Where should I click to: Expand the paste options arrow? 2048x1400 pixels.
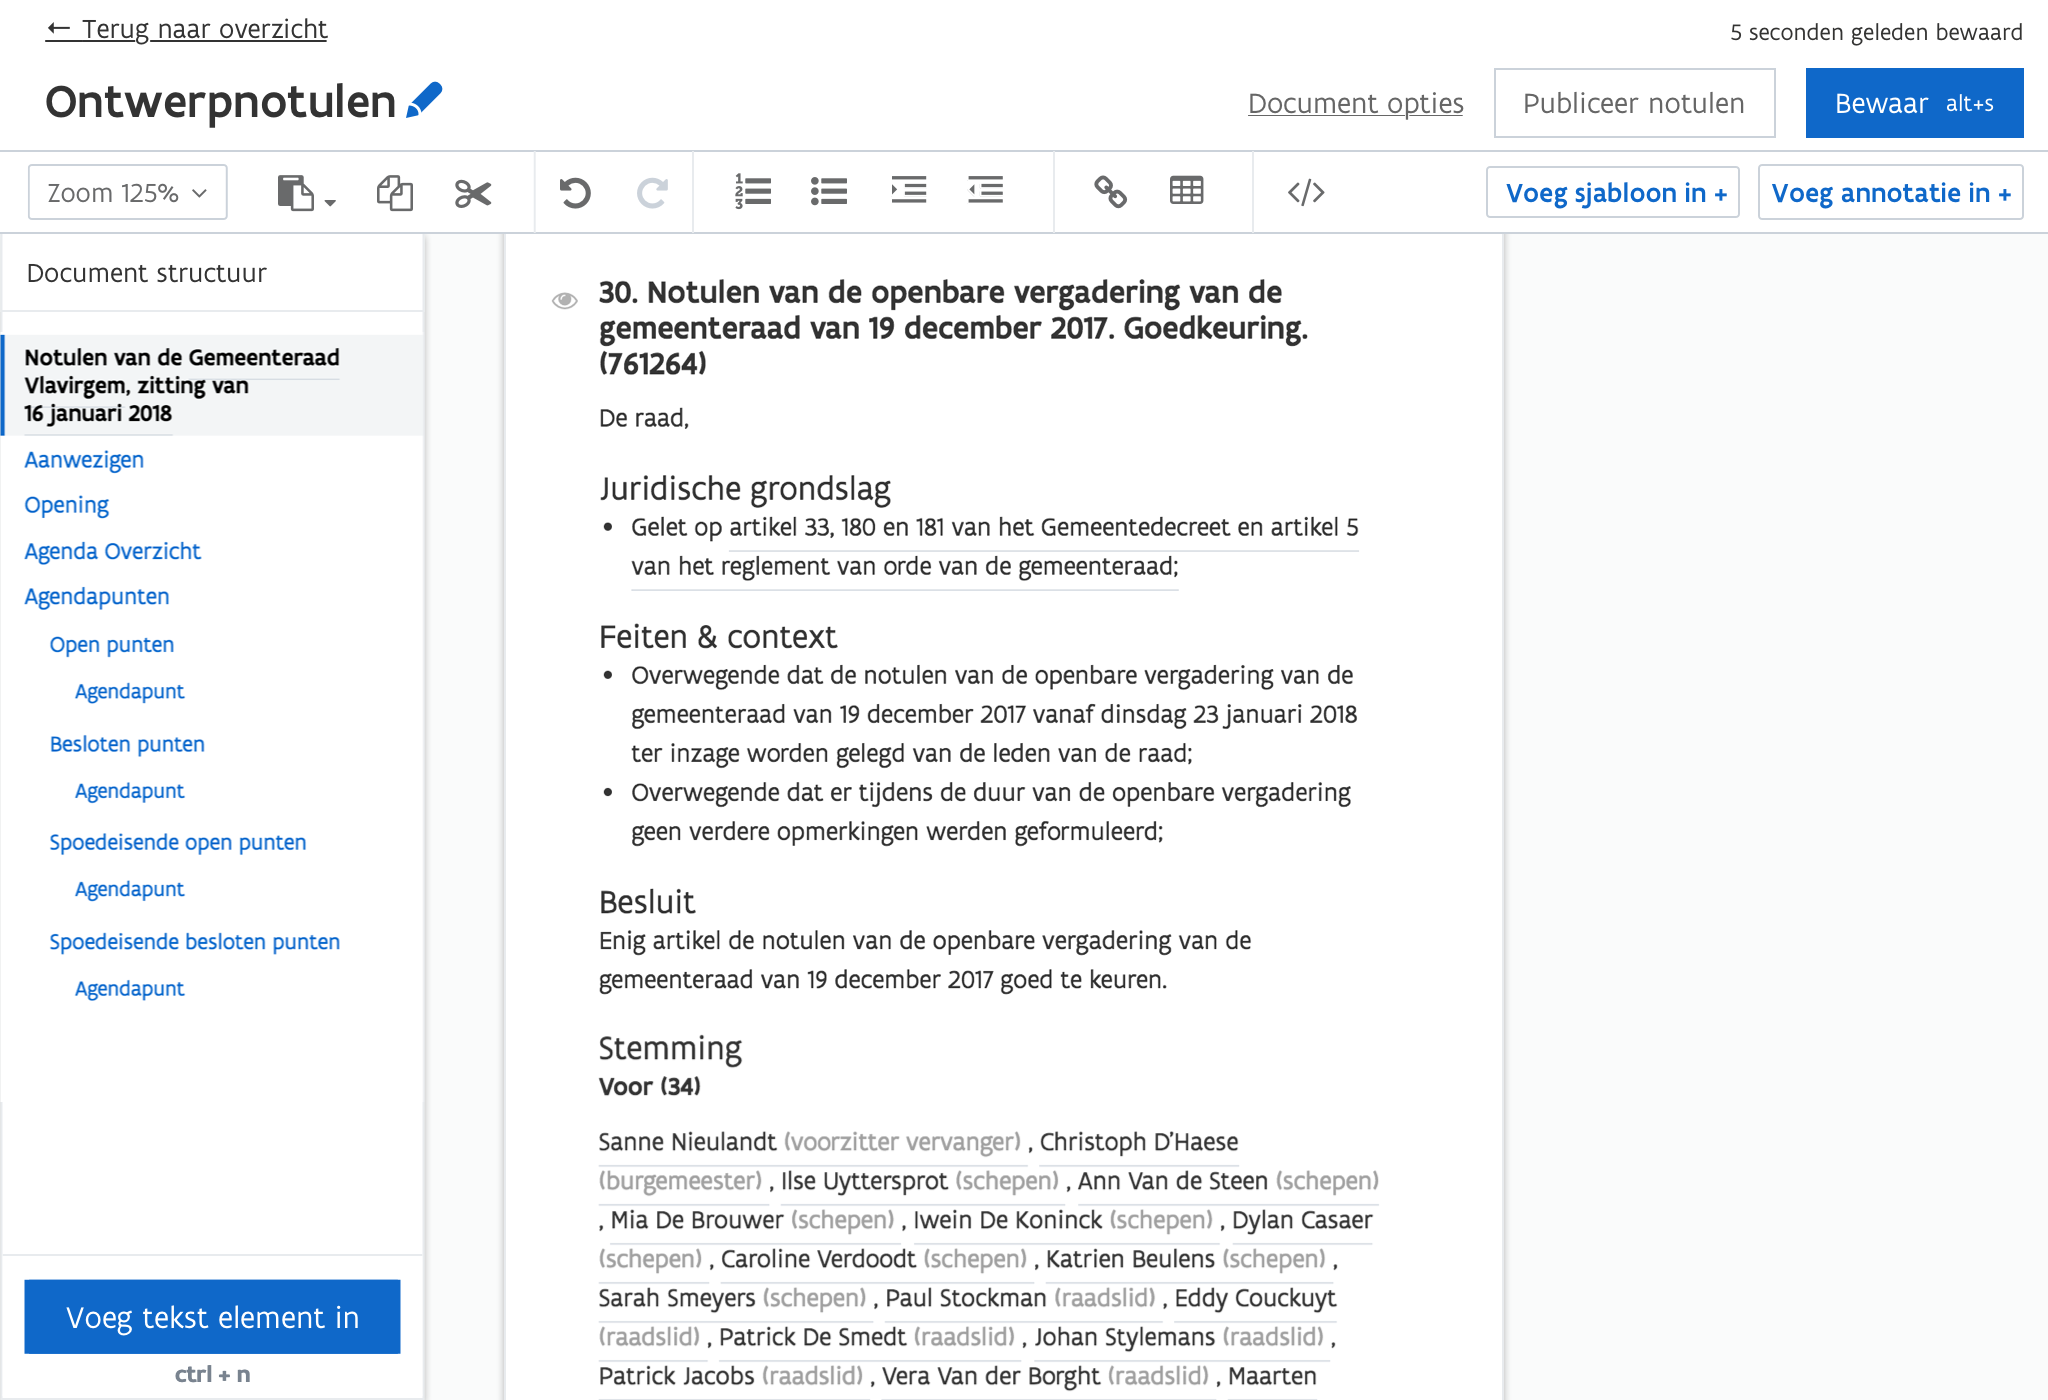point(330,202)
